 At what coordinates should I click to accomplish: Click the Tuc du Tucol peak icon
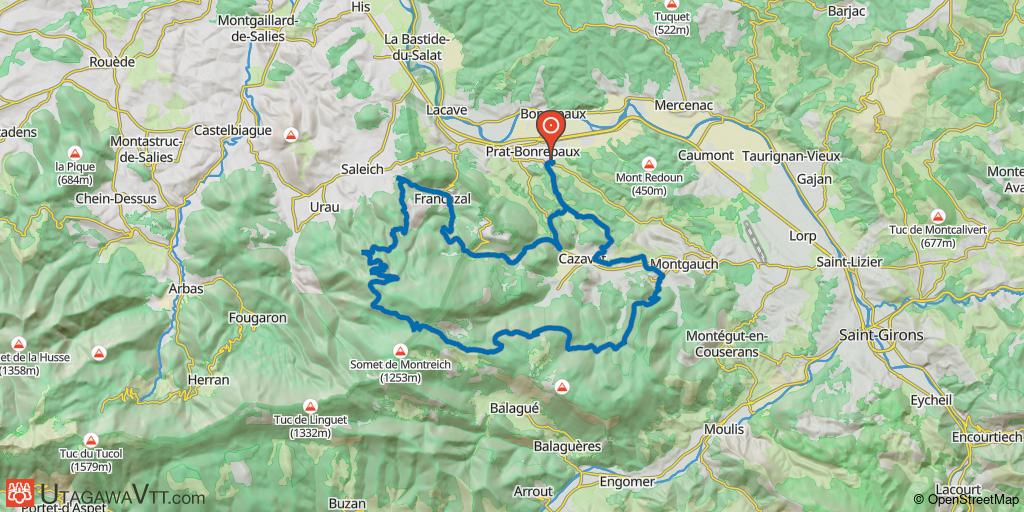point(91,440)
